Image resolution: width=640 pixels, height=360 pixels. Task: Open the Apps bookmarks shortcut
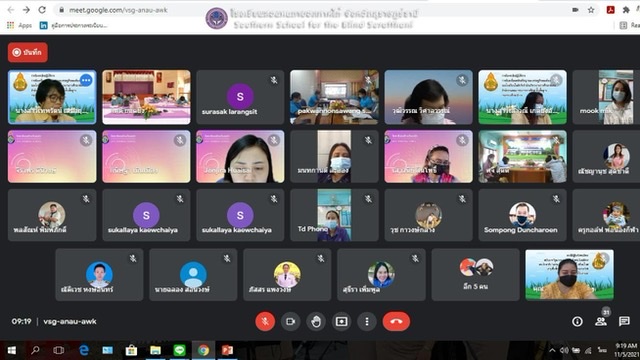tap(19, 25)
